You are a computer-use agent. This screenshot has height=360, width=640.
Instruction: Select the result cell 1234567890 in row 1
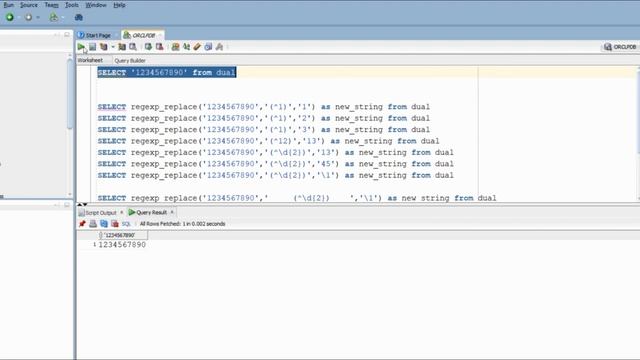(122, 244)
